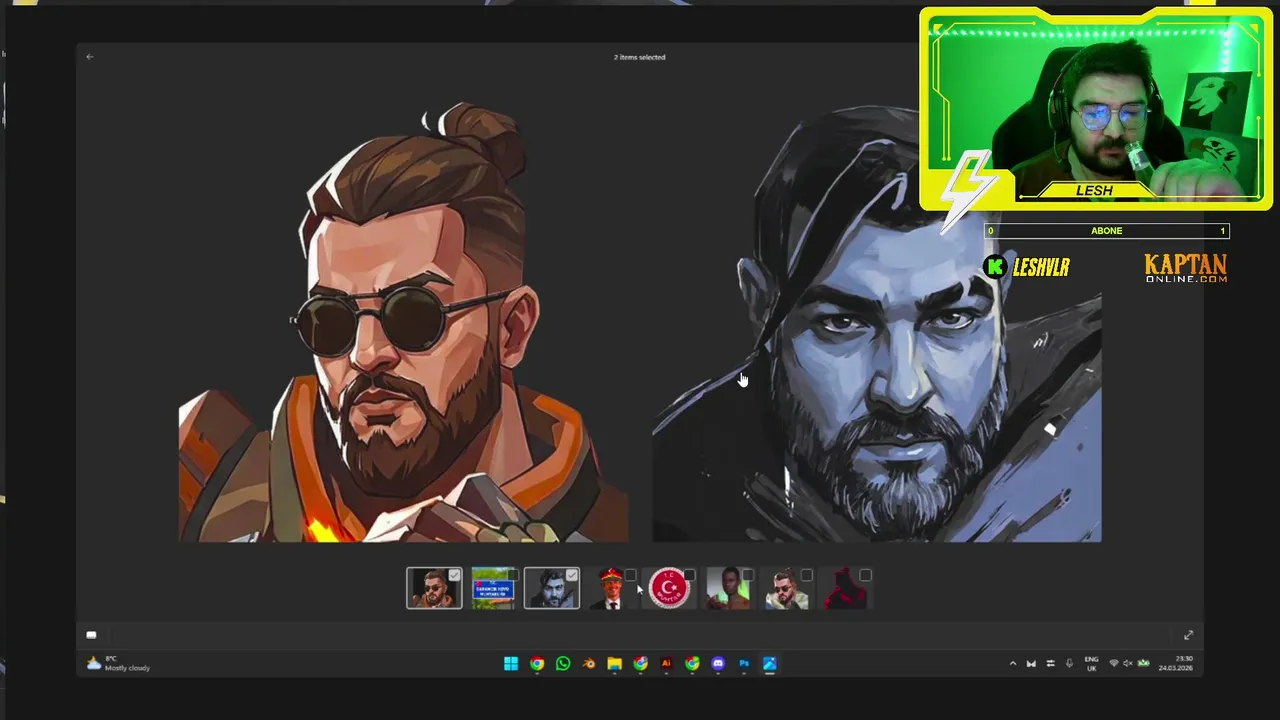Open WhatsApp from the taskbar
Image resolution: width=1280 pixels, height=720 pixels.
[563, 663]
